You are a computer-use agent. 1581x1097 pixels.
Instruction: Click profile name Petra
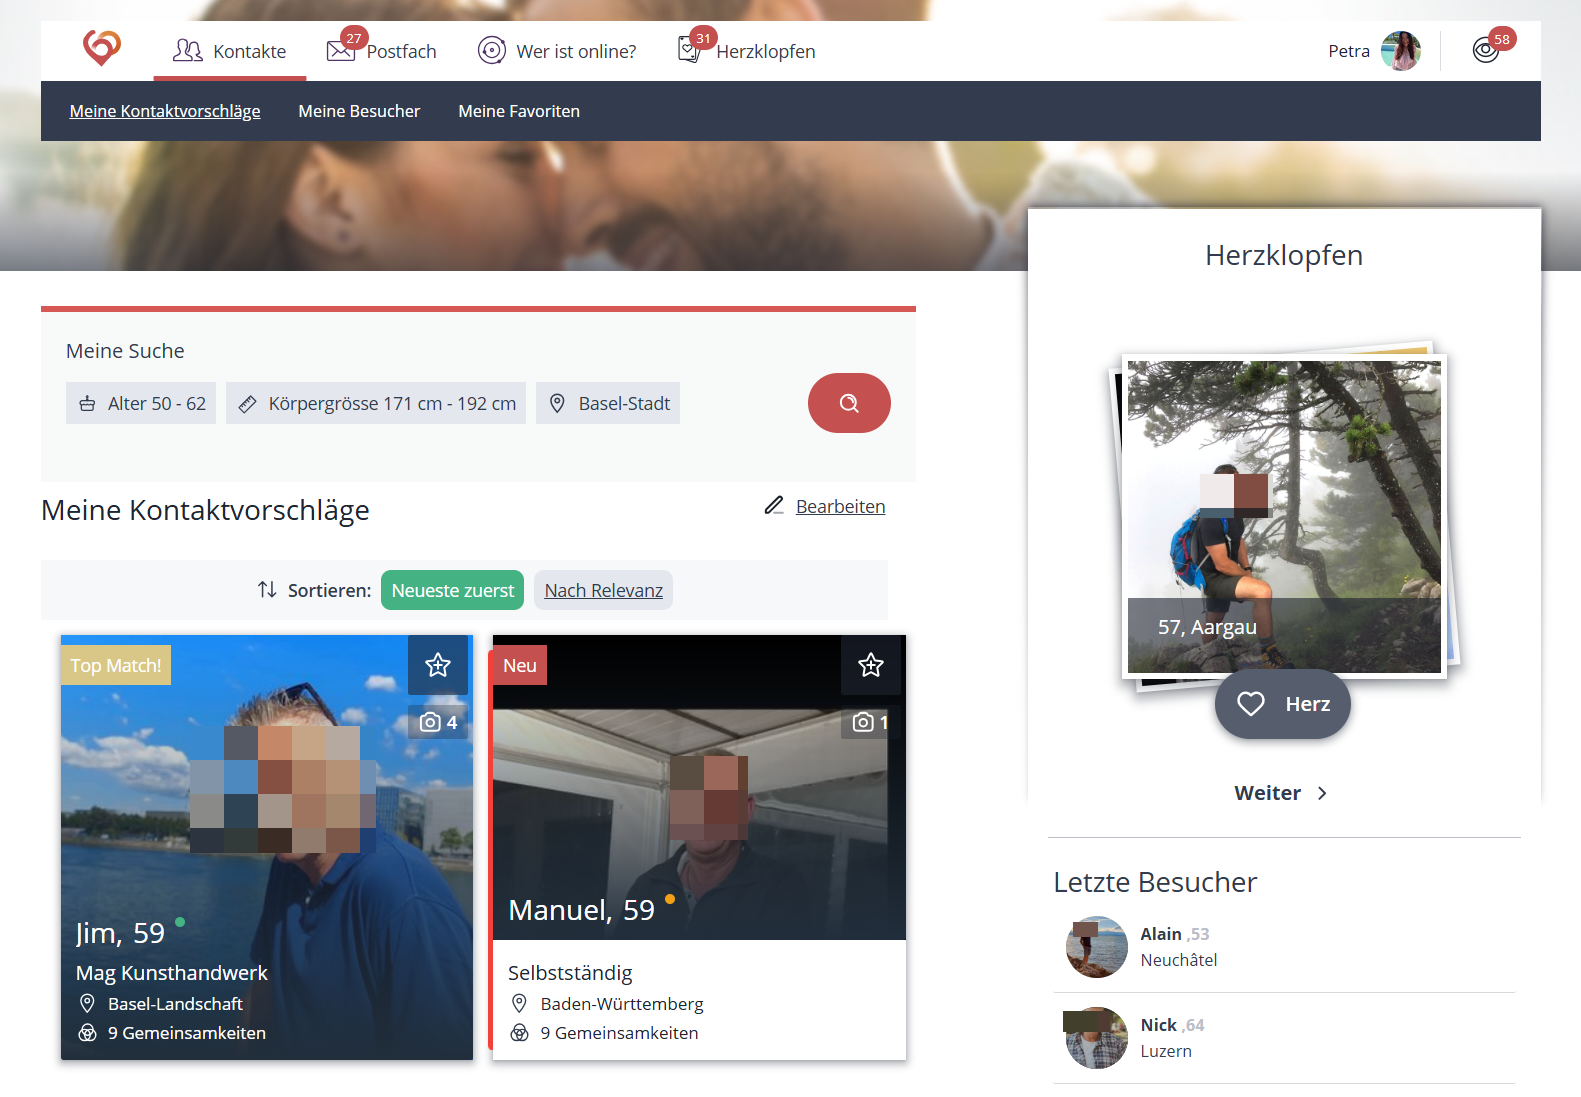pyautogui.click(x=1349, y=51)
